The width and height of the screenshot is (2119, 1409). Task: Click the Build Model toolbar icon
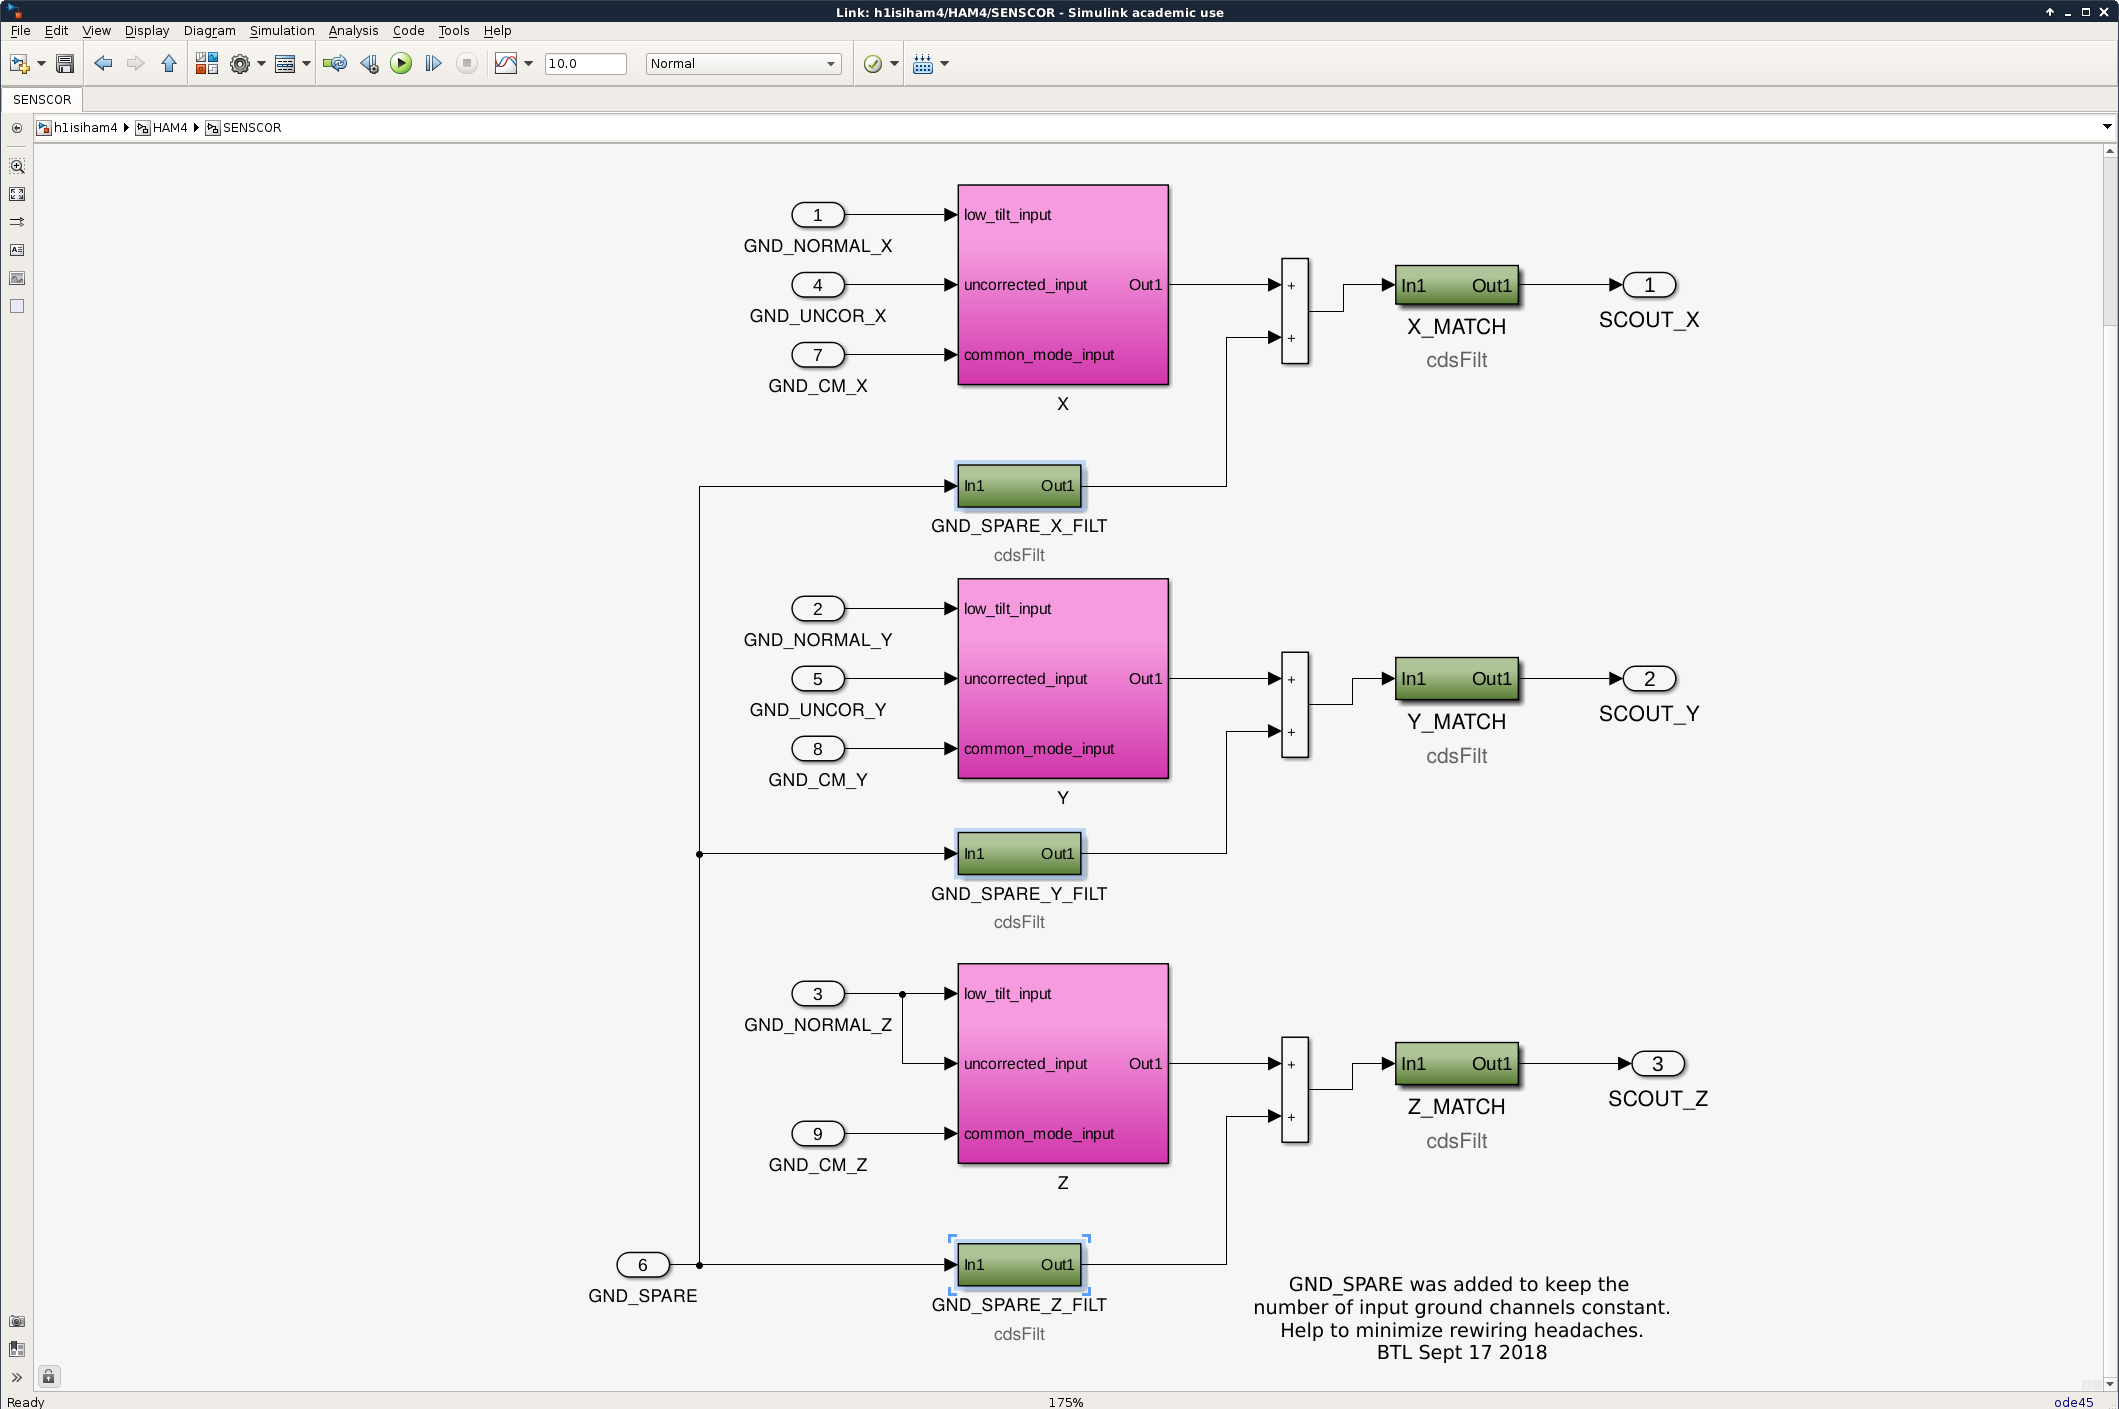click(x=923, y=64)
